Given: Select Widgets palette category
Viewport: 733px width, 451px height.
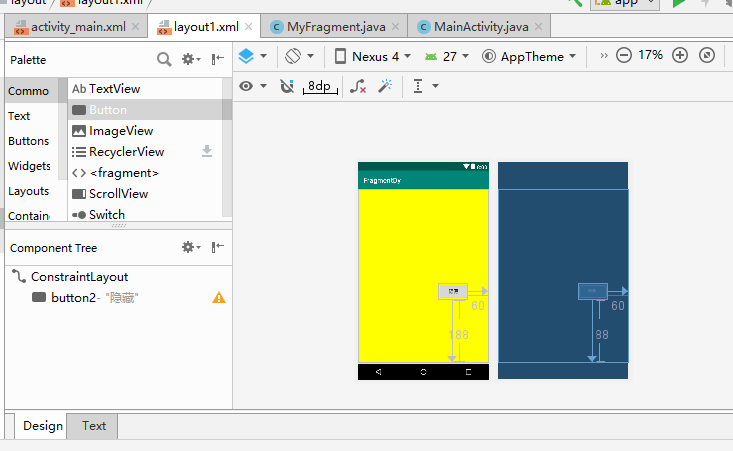Looking at the screenshot, I should point(29,166).
